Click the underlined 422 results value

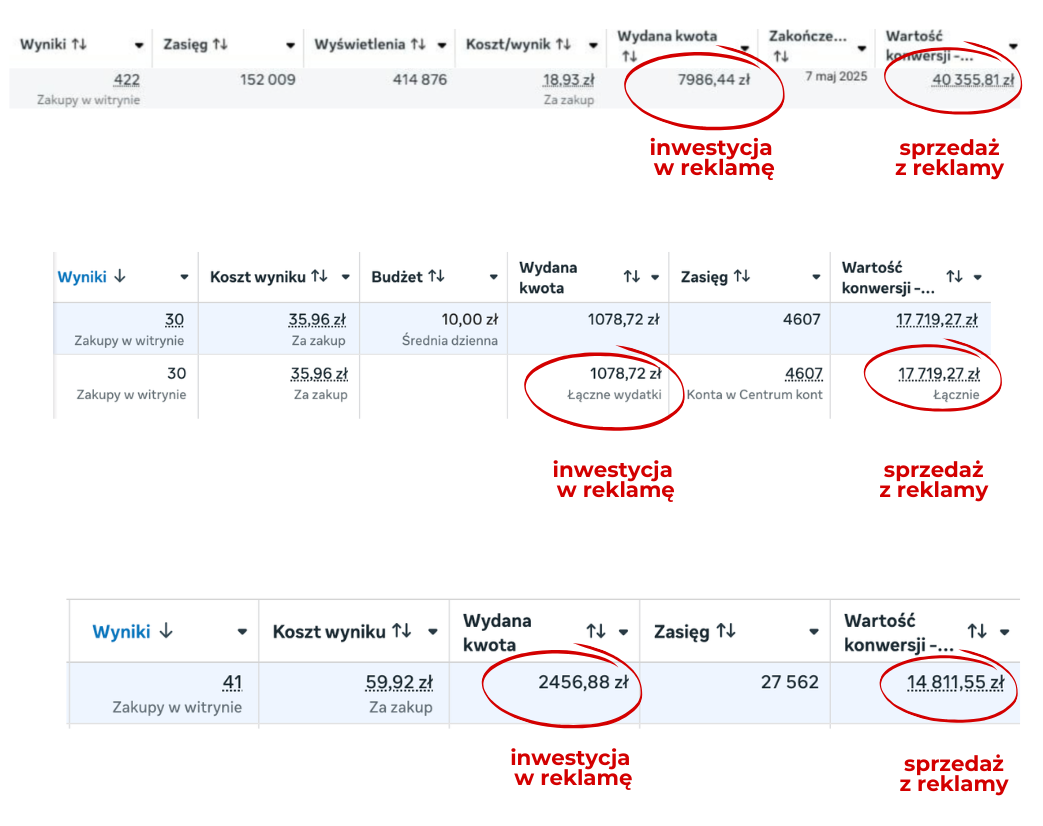[x=126, y=80]
